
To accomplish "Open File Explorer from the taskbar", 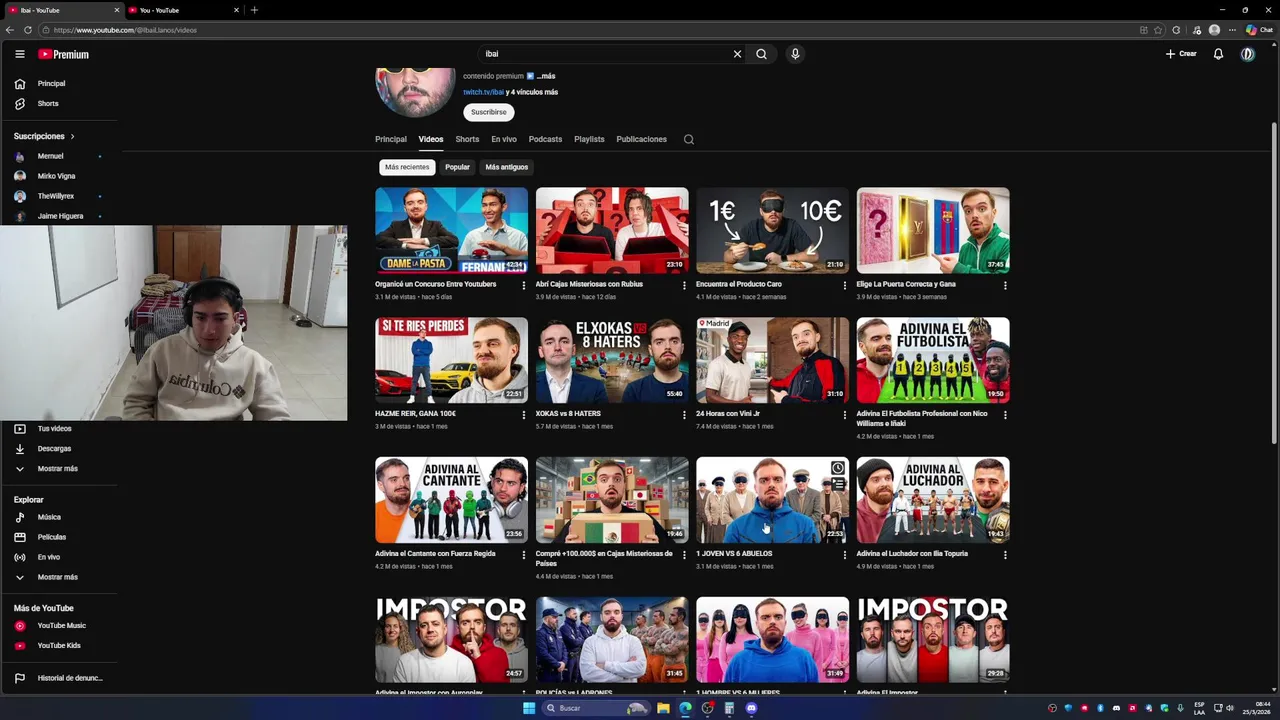I will tap(663, 708).
